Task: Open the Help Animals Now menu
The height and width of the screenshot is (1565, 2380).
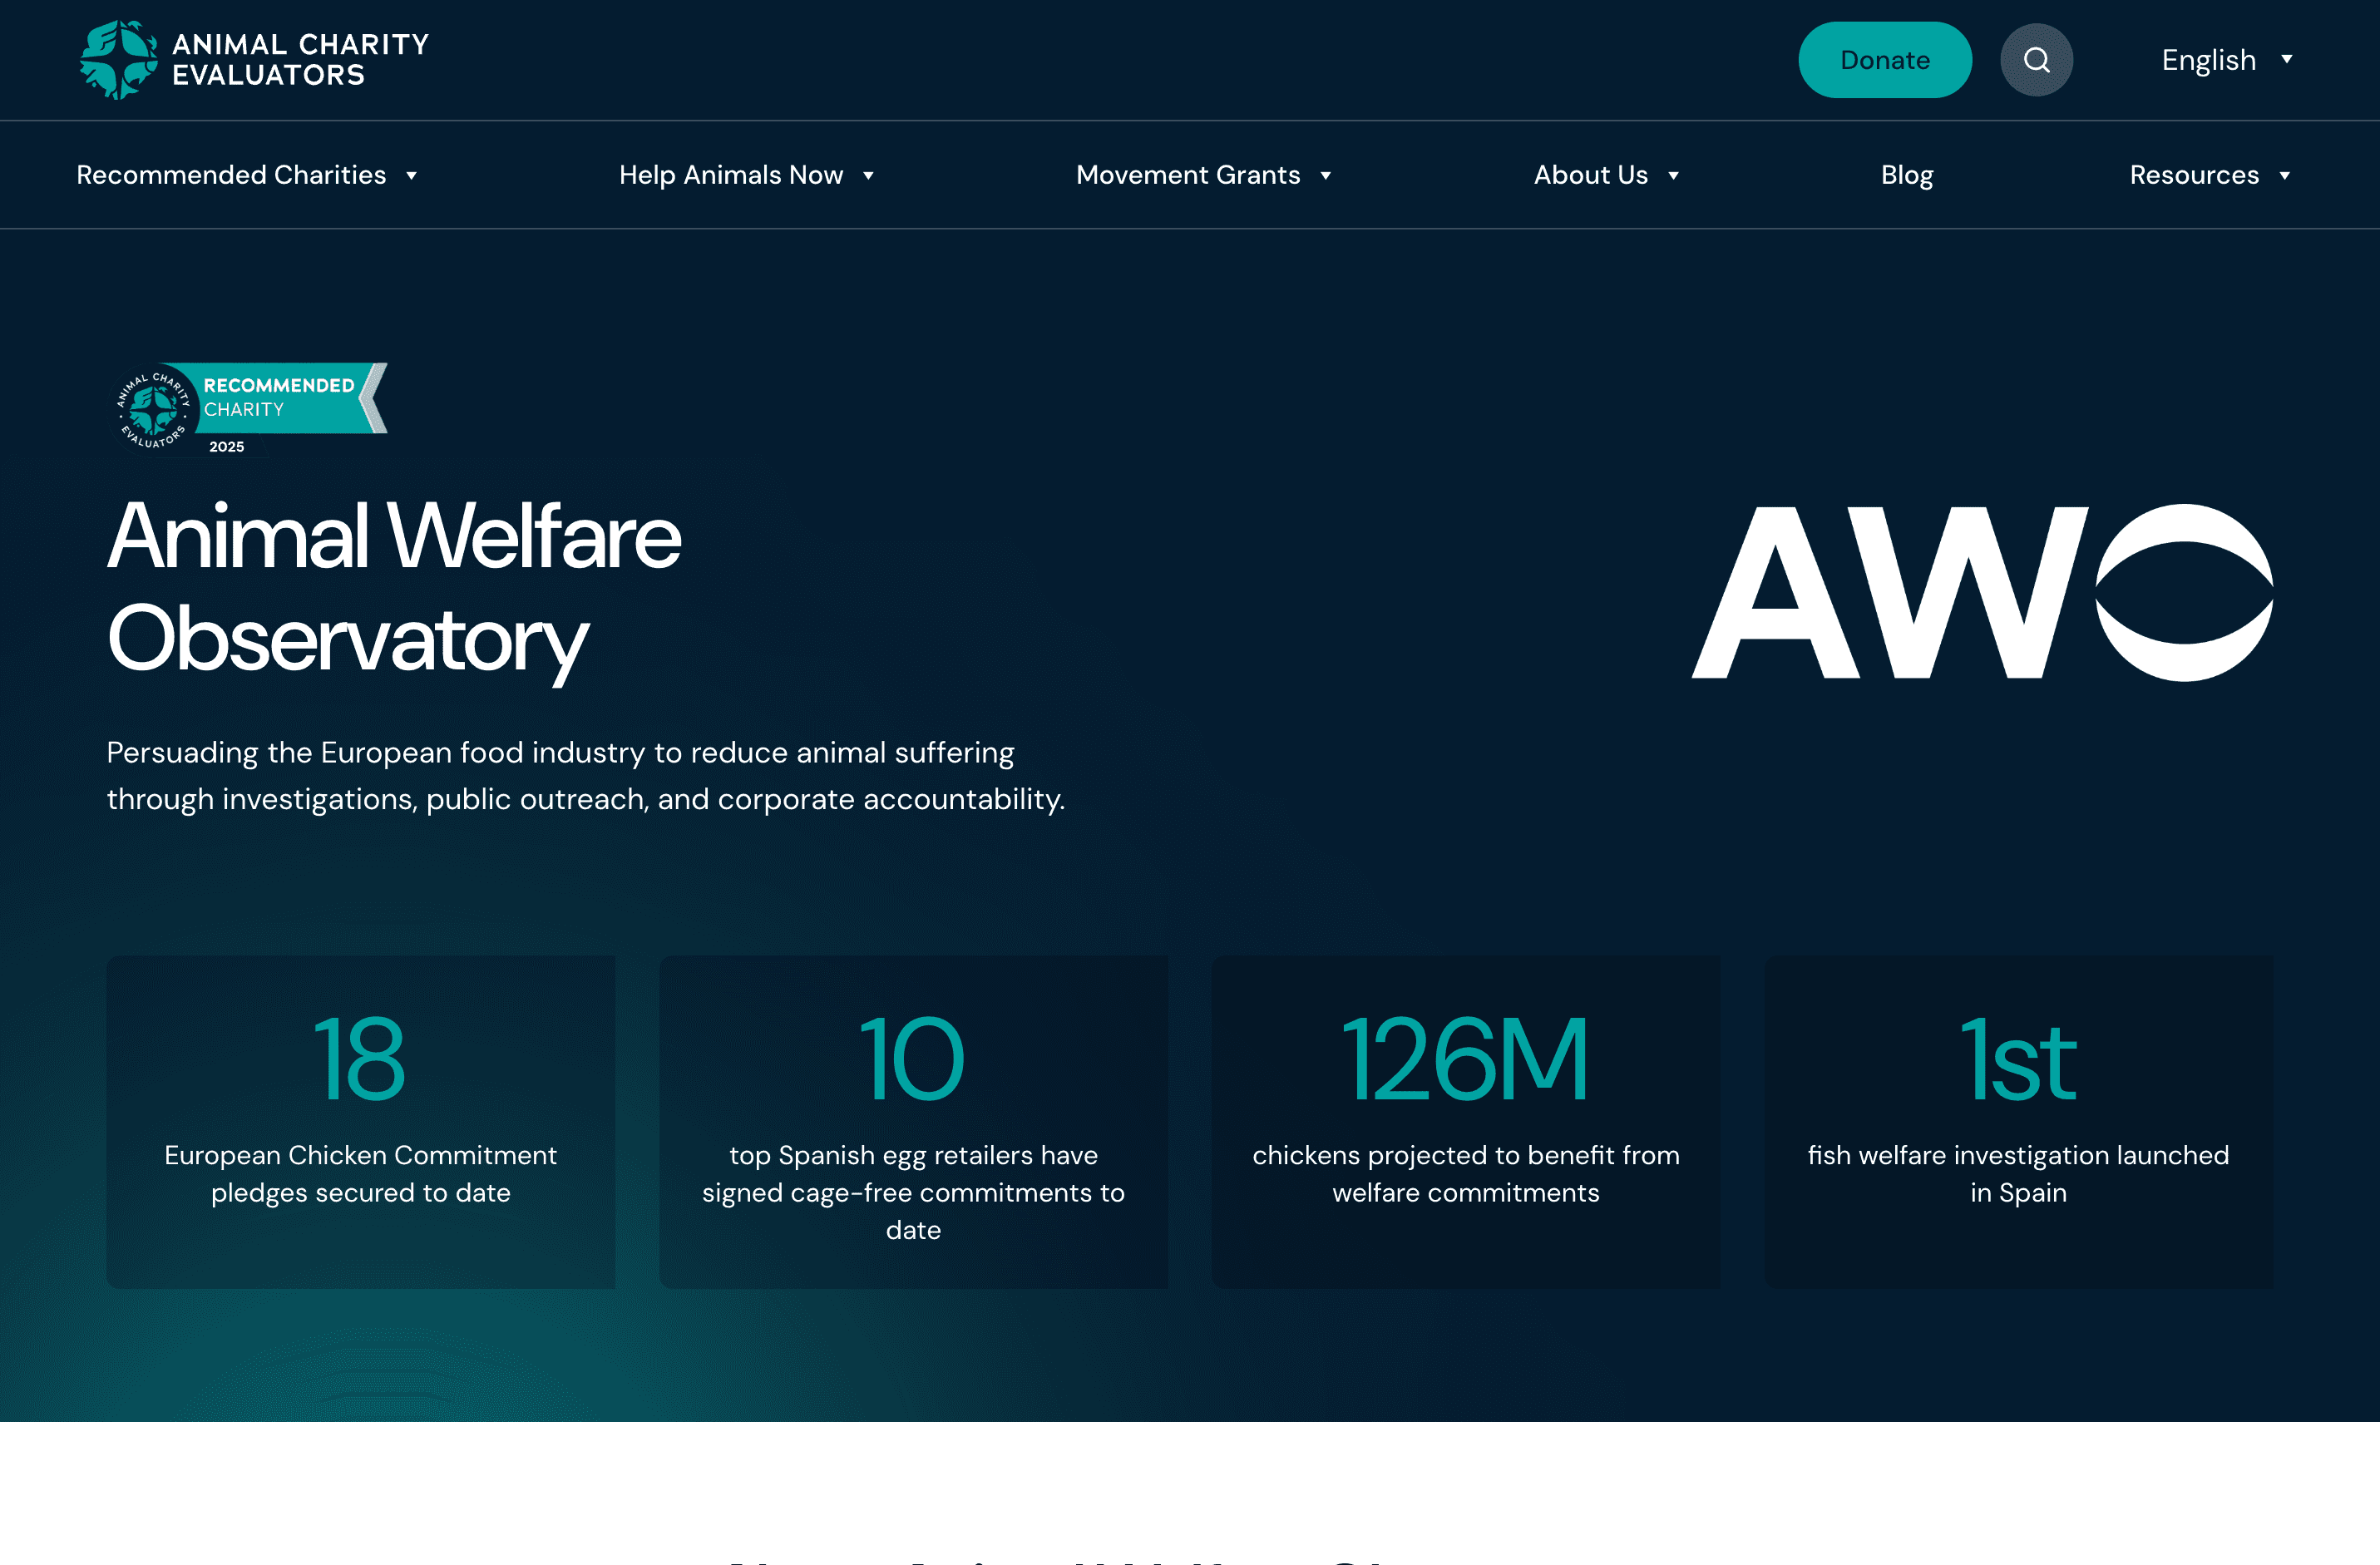Action: [731, 175]
